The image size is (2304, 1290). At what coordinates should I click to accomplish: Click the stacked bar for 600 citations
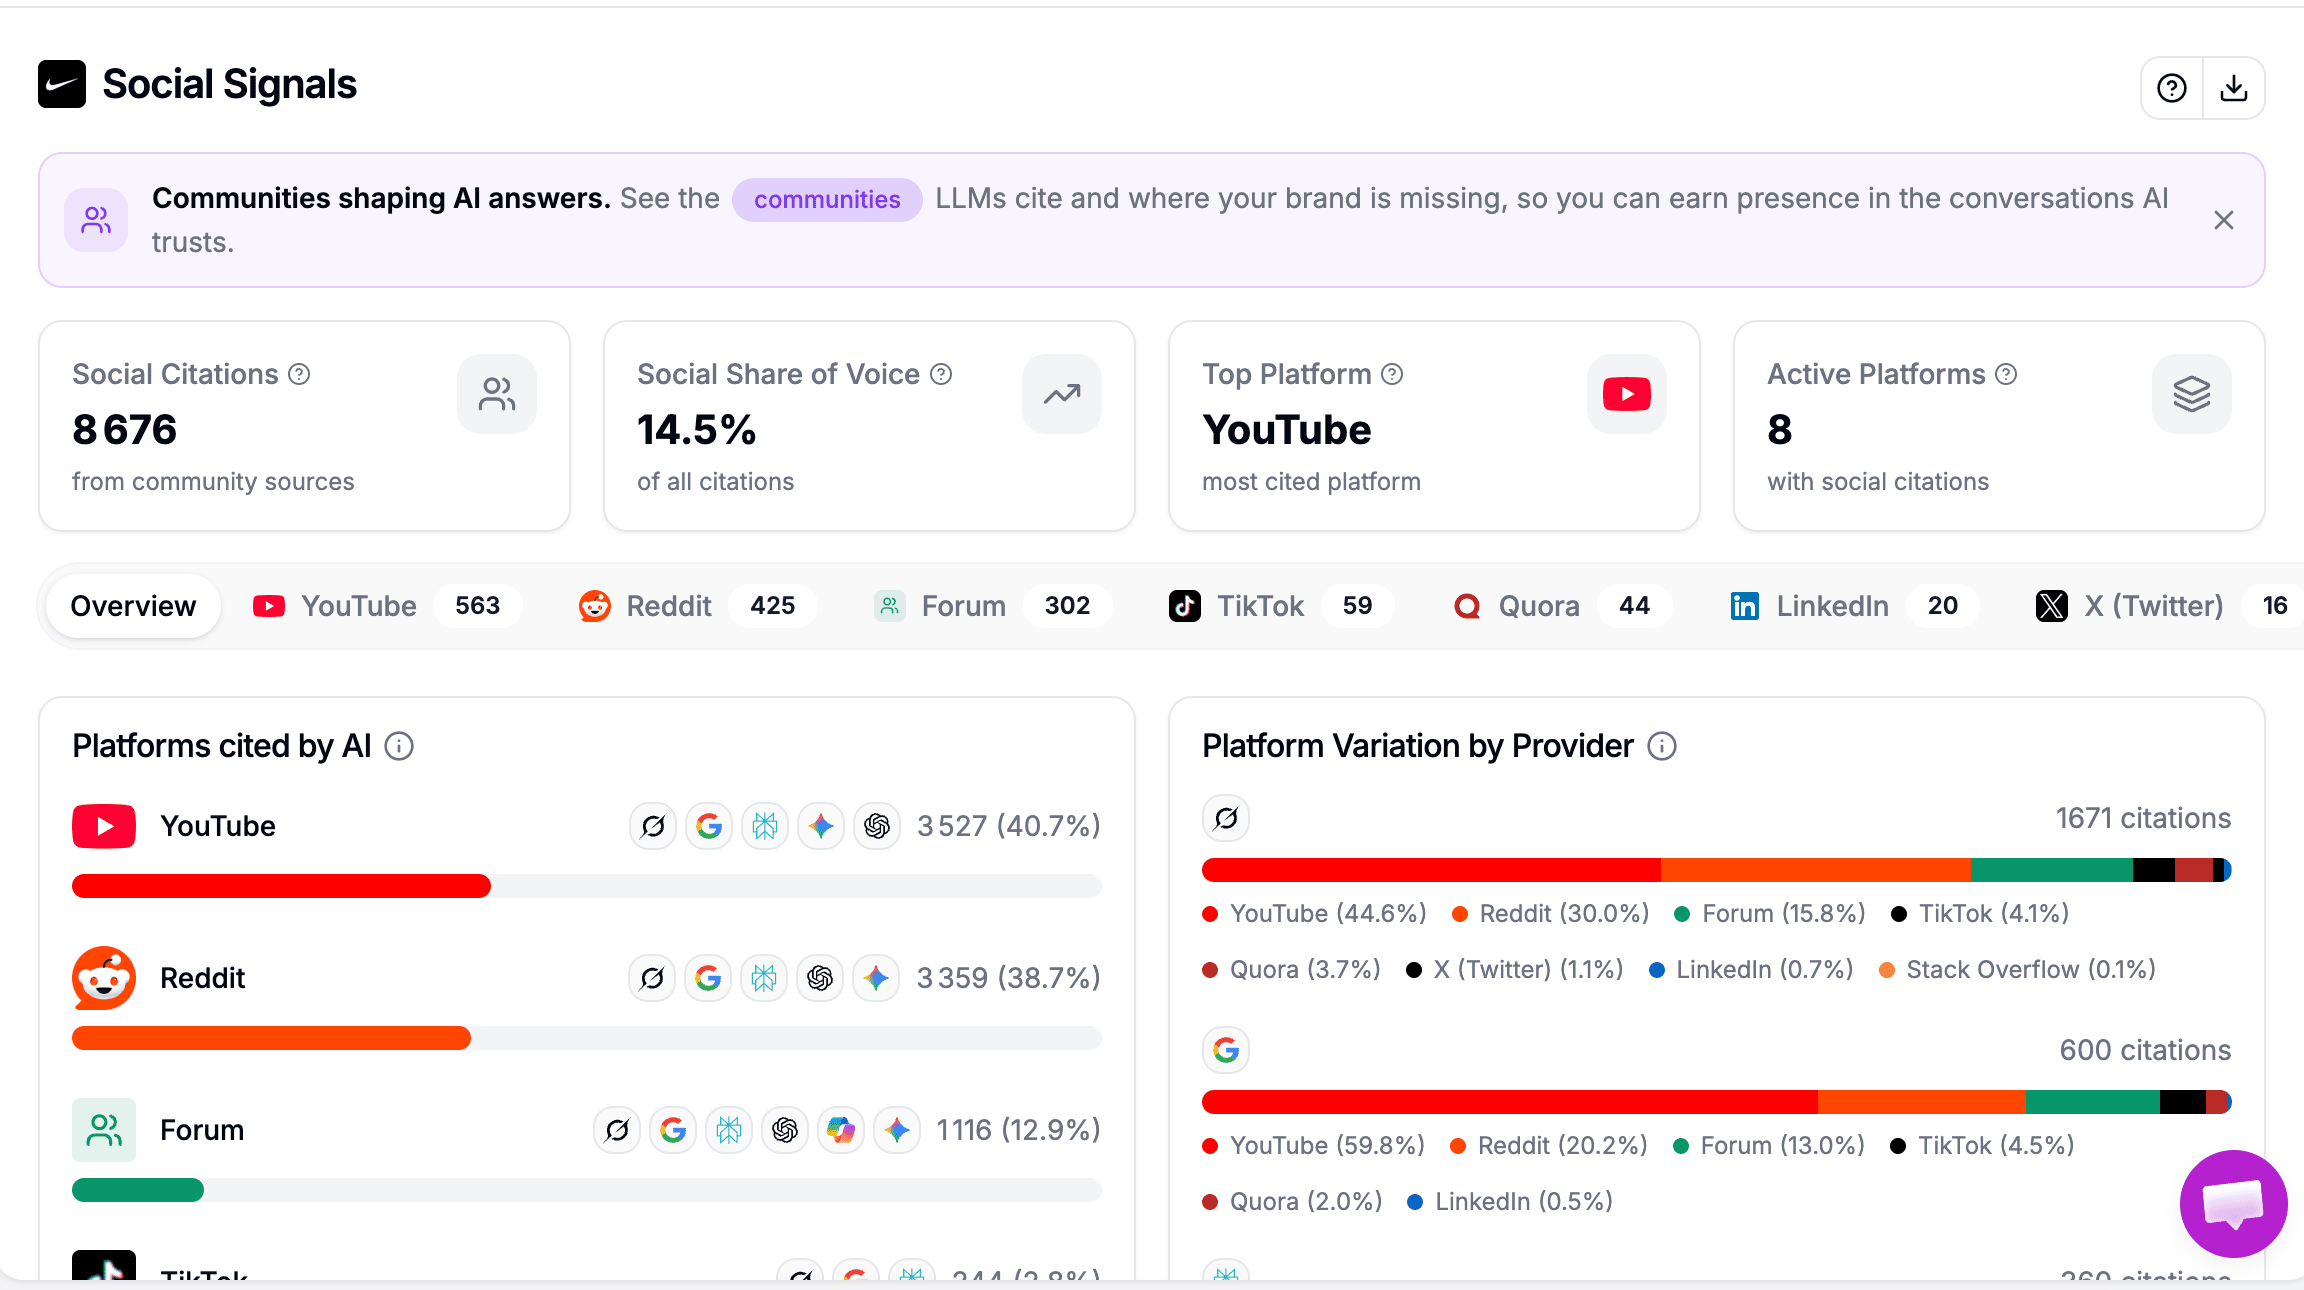tap(1717, 1102)
